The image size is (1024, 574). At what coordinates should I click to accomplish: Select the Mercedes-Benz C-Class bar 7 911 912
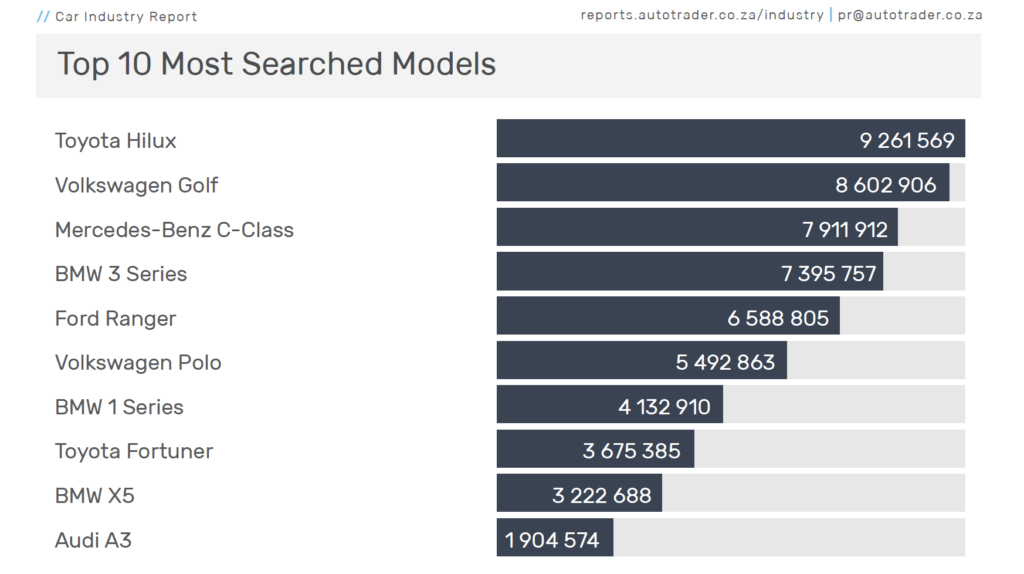(697, 227)
